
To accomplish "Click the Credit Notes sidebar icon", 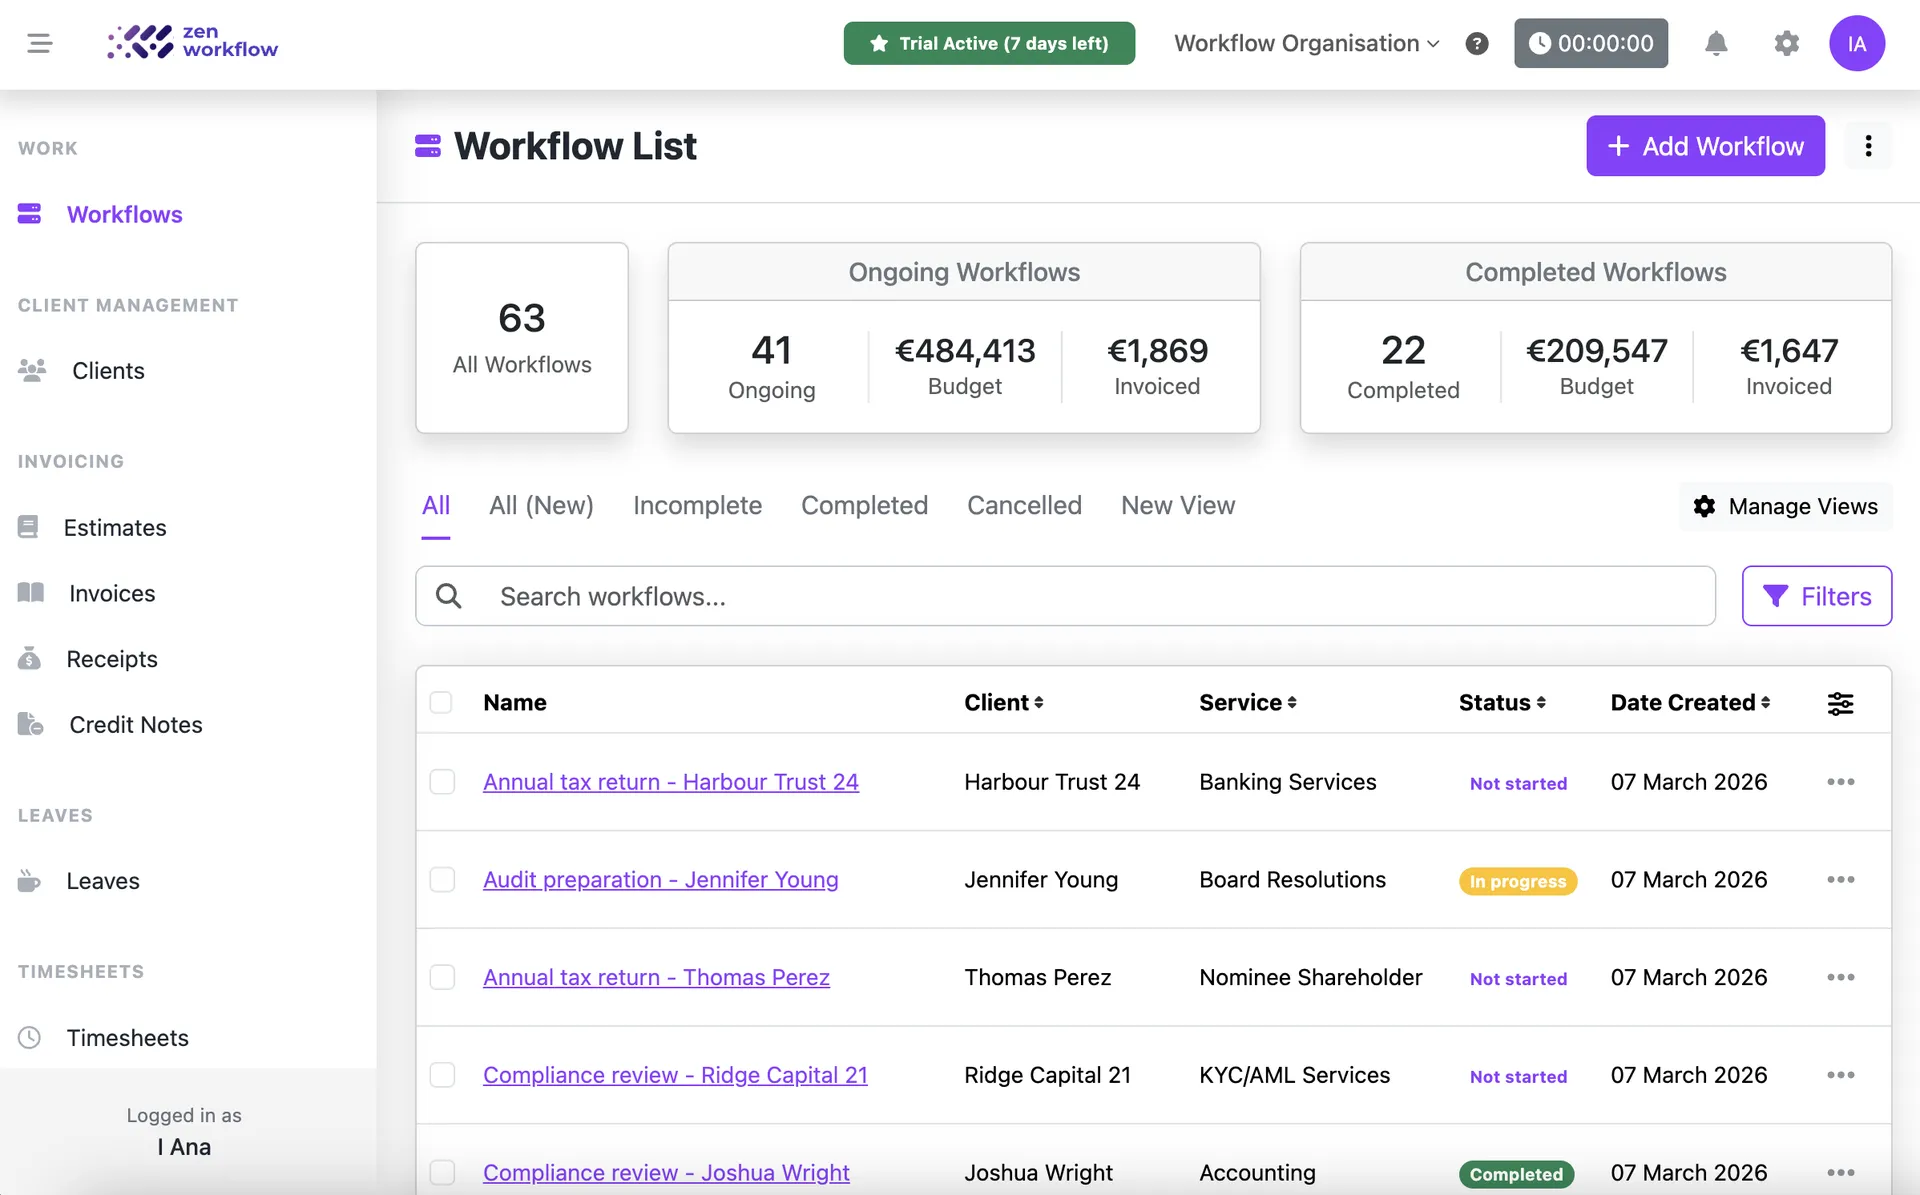I will (x=31, y=724).
